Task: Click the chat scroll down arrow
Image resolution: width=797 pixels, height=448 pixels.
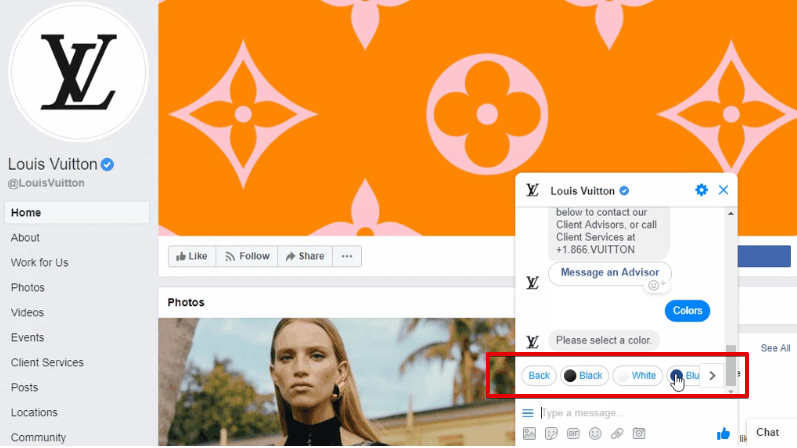Action: 731,391
